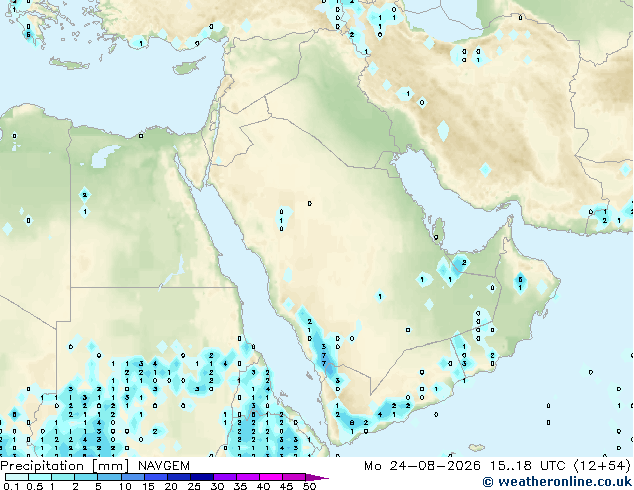Open the weatheronline.co.uk copyright link
Viewport: 634px width, 490px height.
point(557,482)
